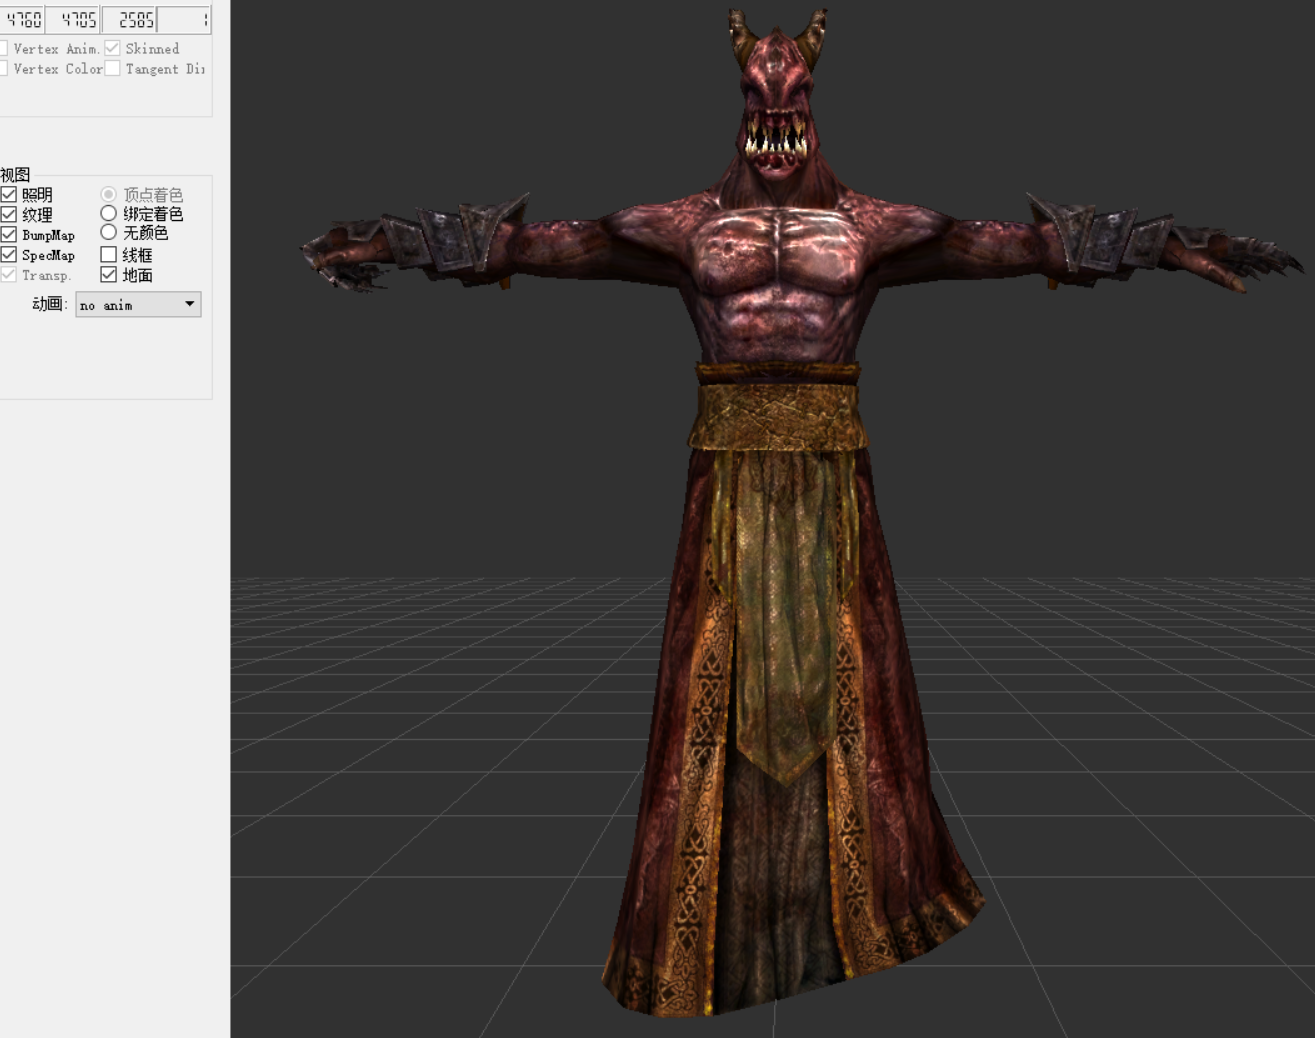Open the 动画 'no anim' dropdown
Screen dimensions: 1315x1038
(x=138, y=304)
